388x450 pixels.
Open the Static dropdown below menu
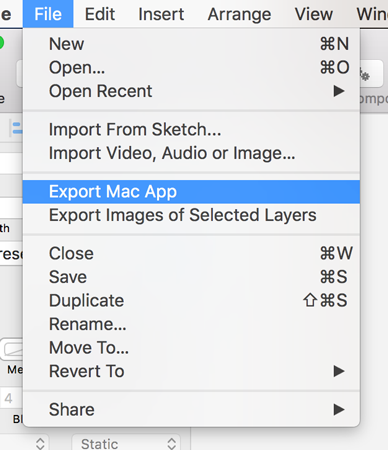click(126, 443)
